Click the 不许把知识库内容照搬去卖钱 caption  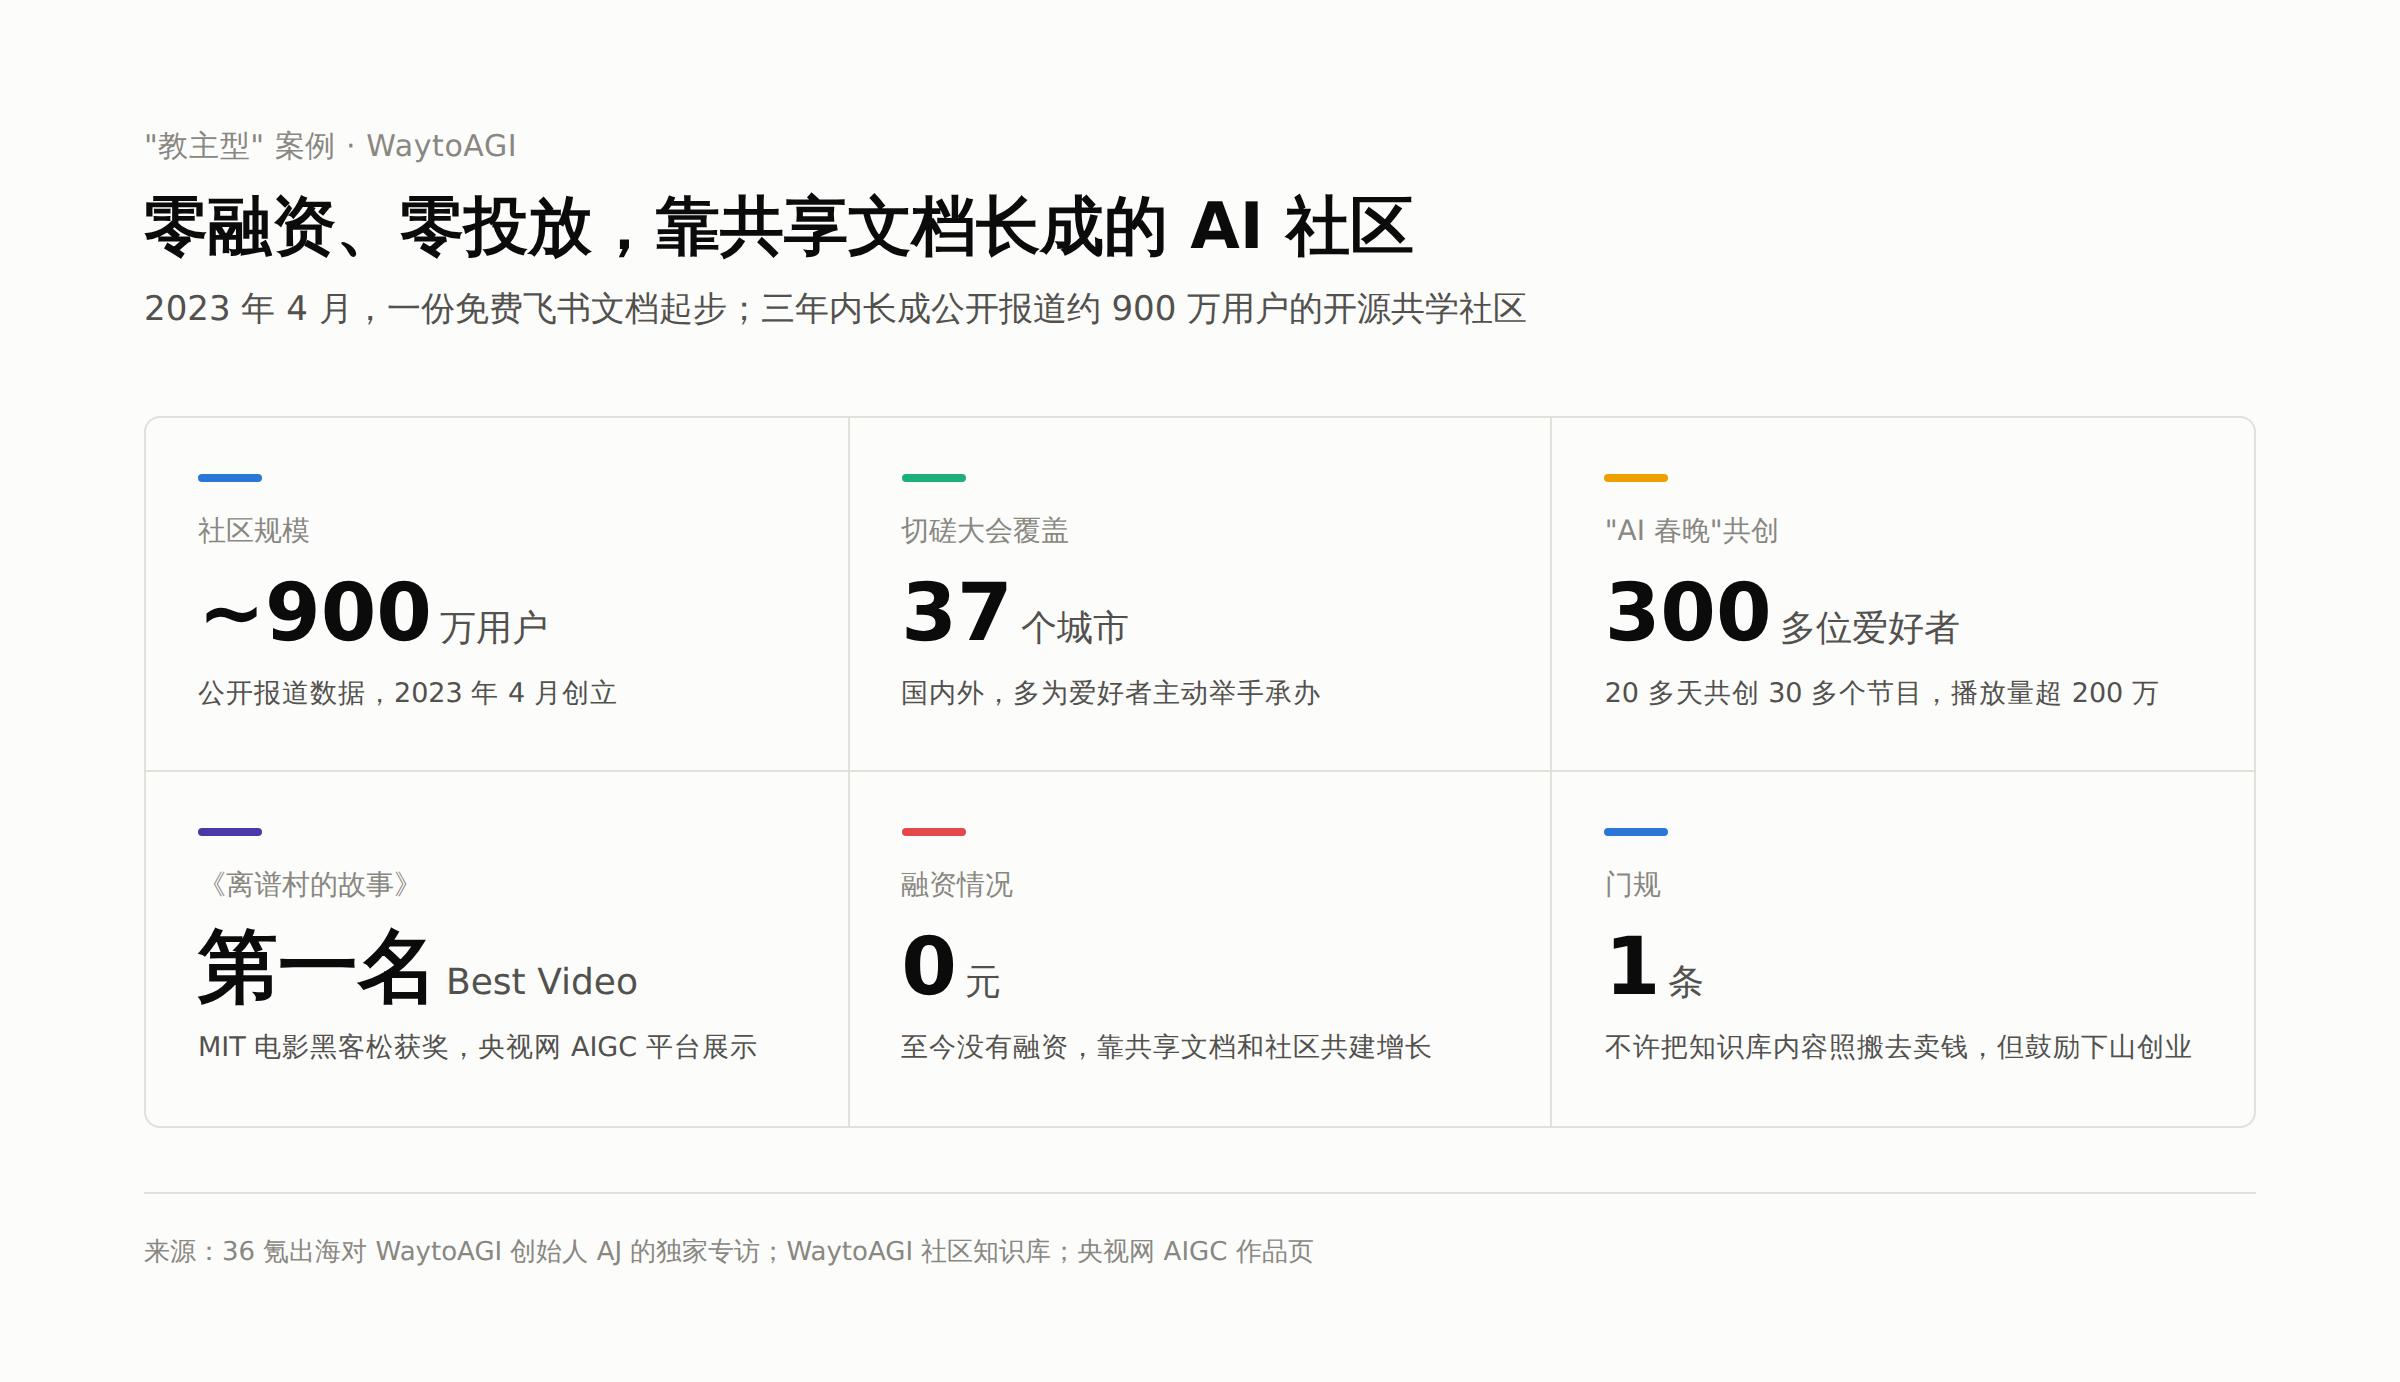(1897, 1046)
